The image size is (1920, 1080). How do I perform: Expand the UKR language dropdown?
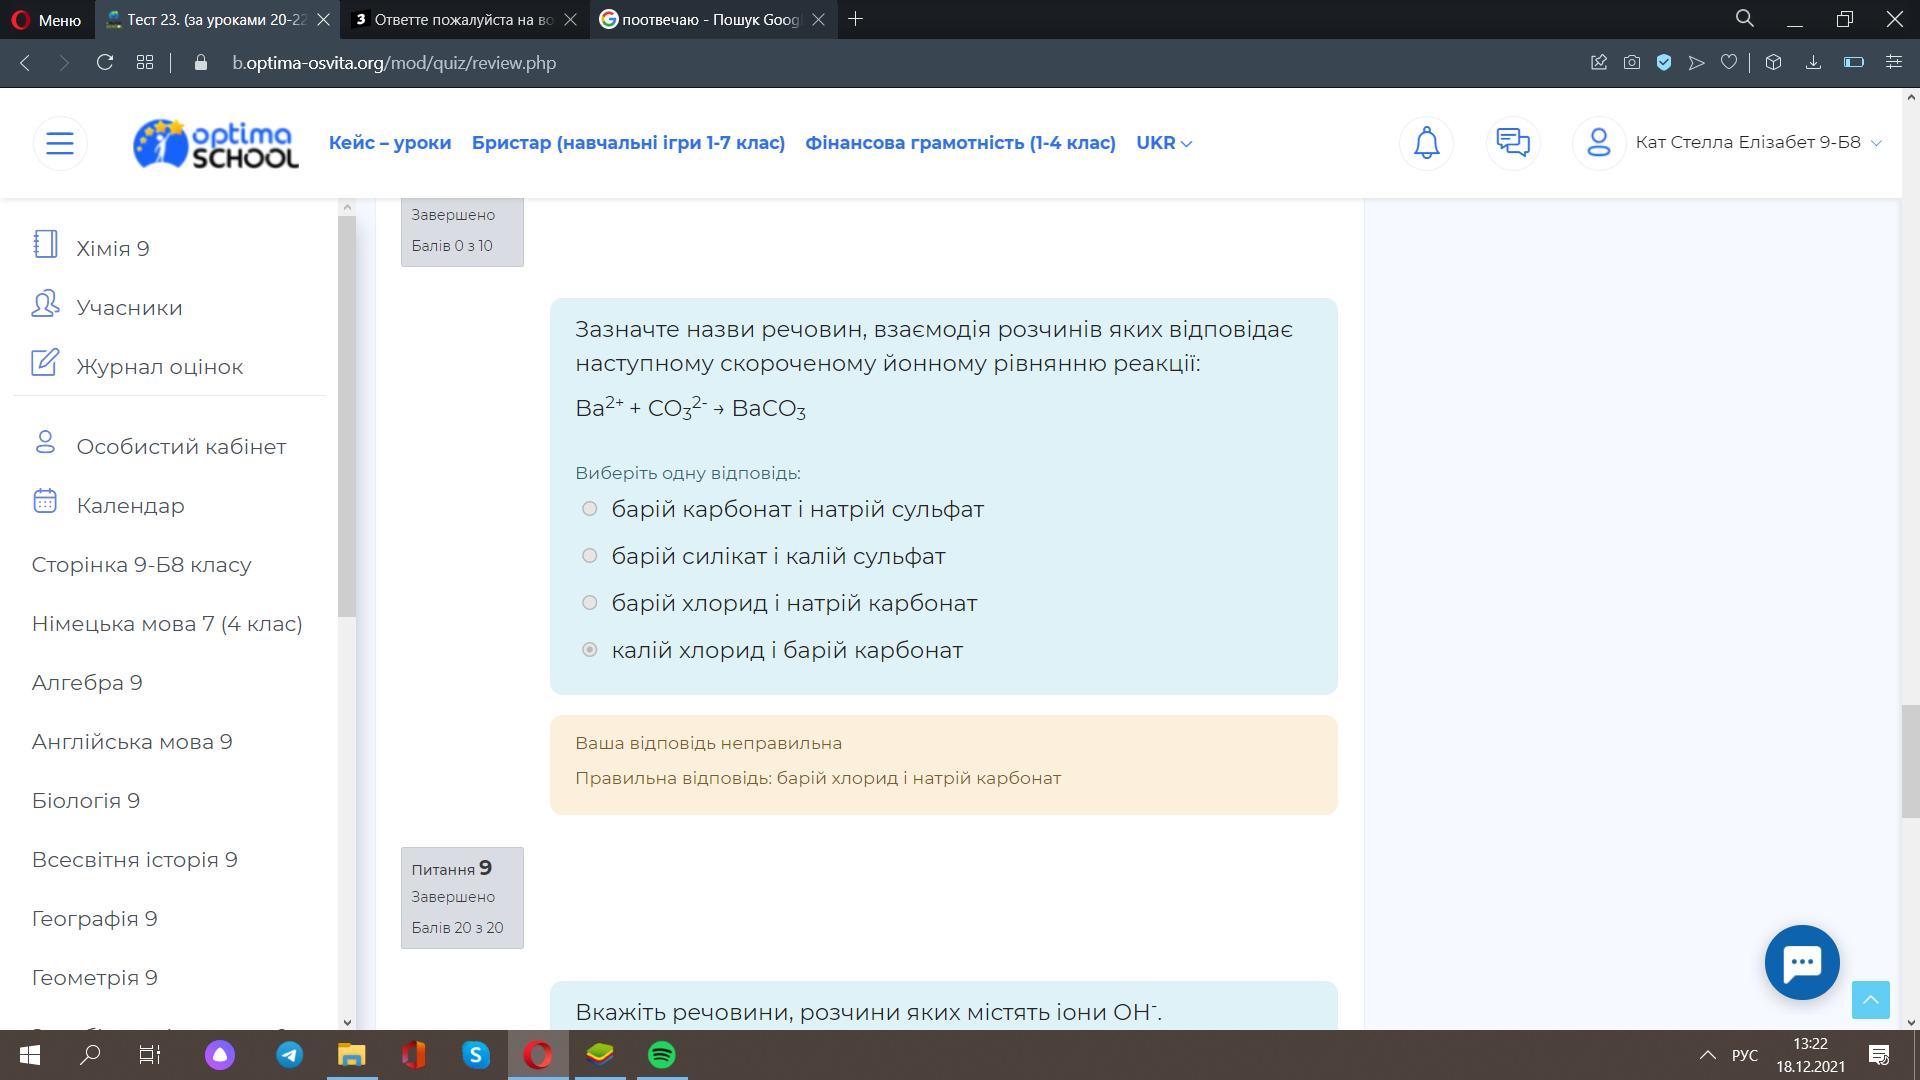coord(1164,143)
